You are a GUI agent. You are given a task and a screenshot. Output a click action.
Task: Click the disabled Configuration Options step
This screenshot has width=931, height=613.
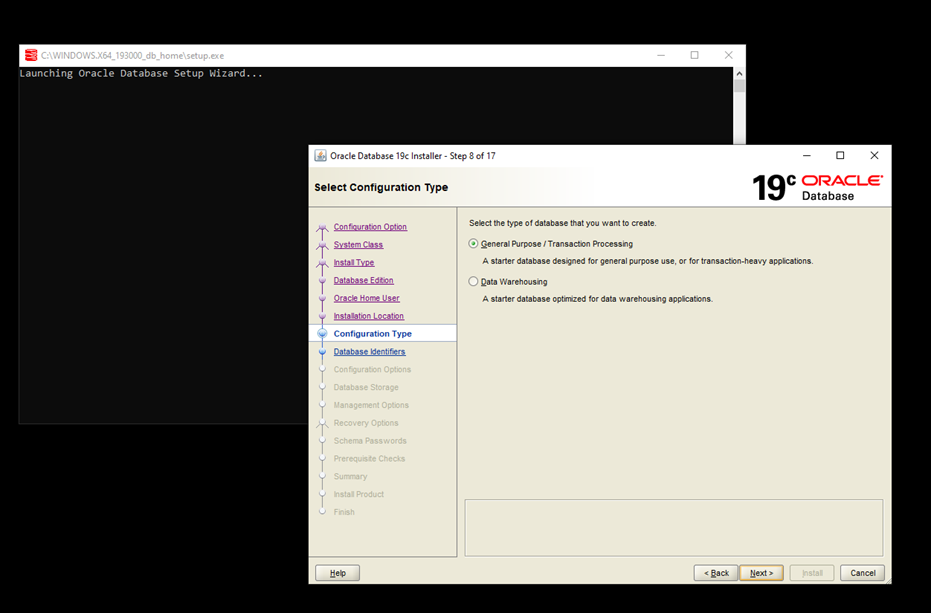click(x=372, y=369)
